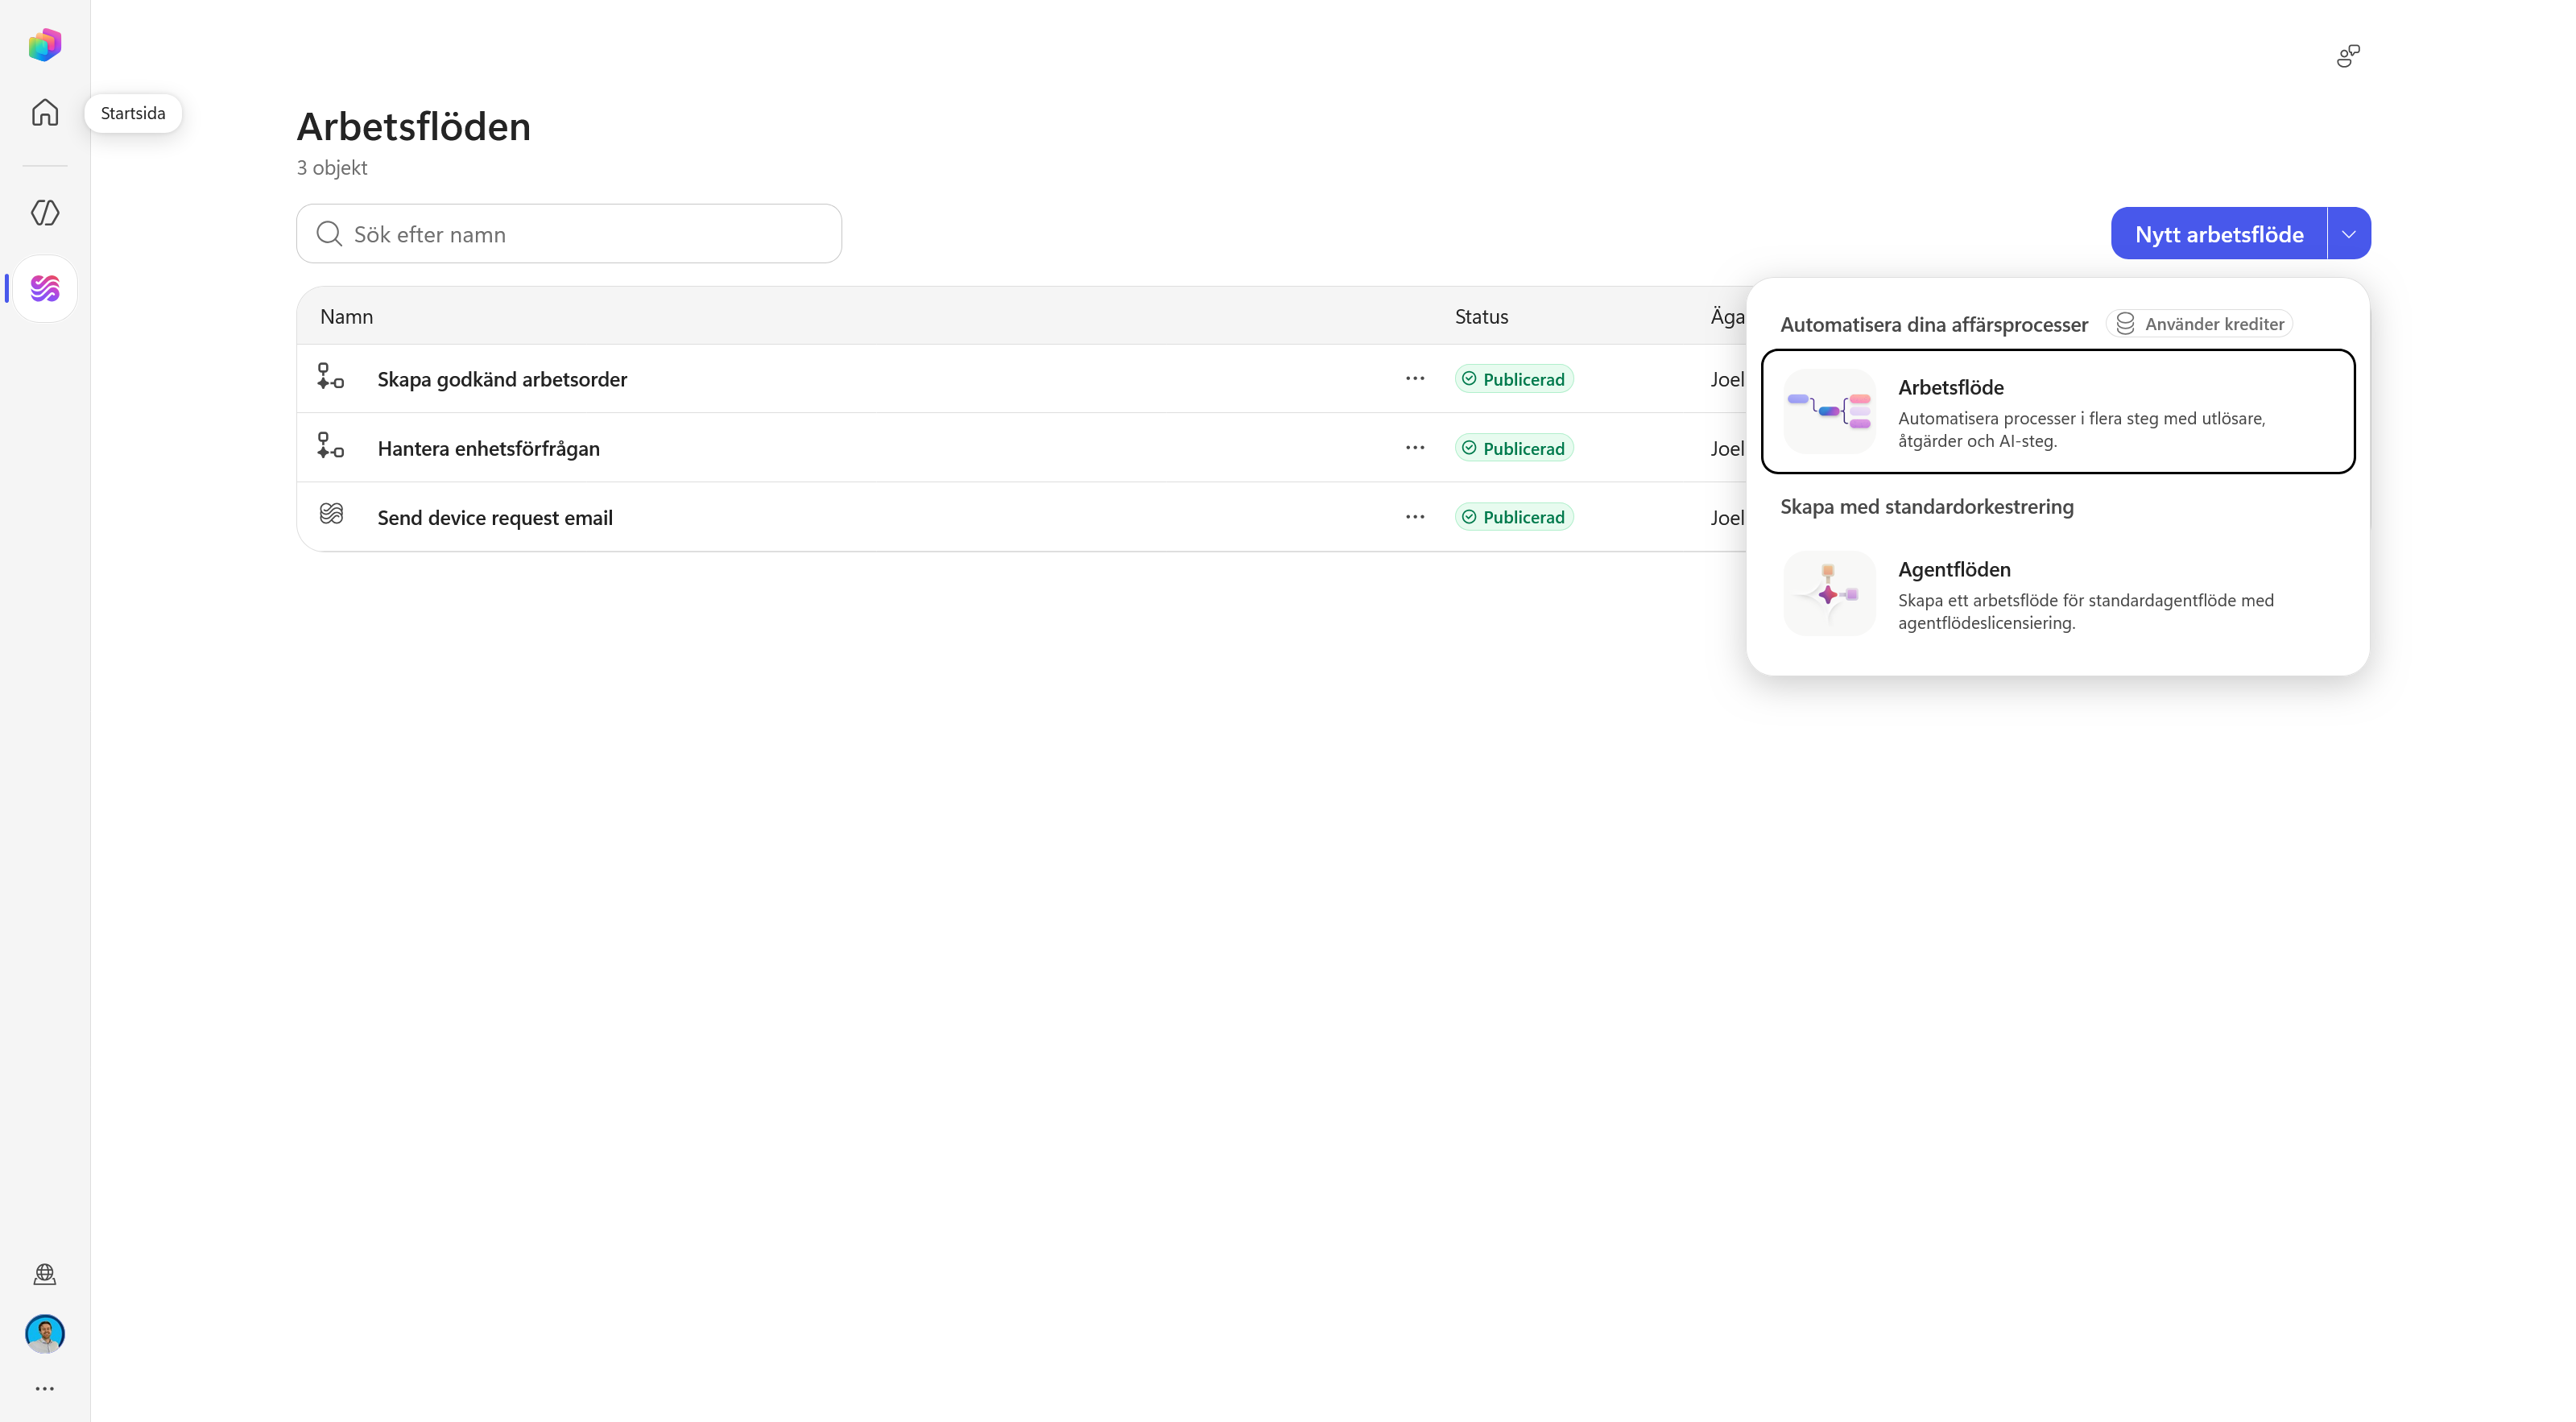The height and width of the screenshot is (1422, 2576).
Task: Sort by the Status column header
Action: [x=1481, y=316]
